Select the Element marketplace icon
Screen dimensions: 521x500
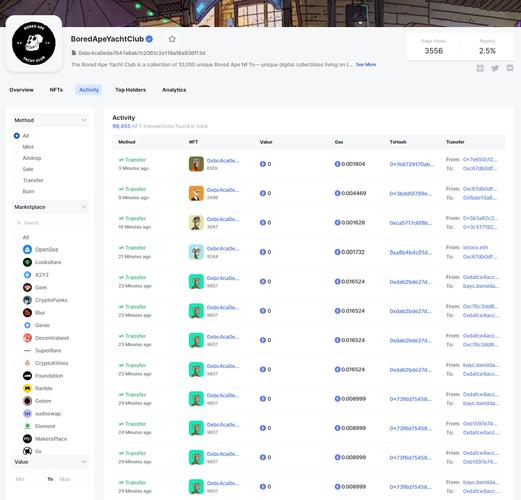pyautogui.click(x=27, y=426)
